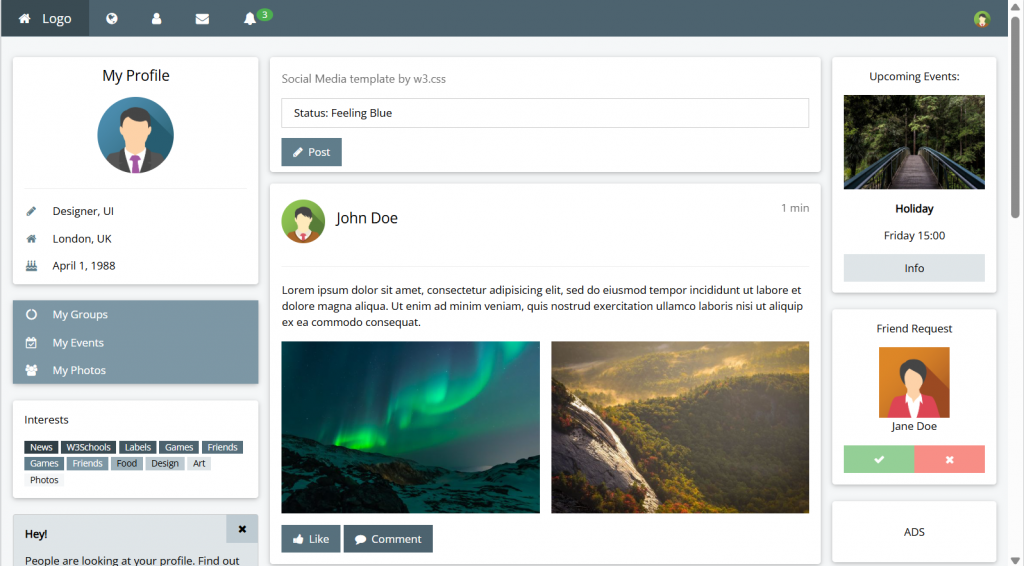Click John Doe's avatar picture
The image size is (1024, 566).
[303, 221]
